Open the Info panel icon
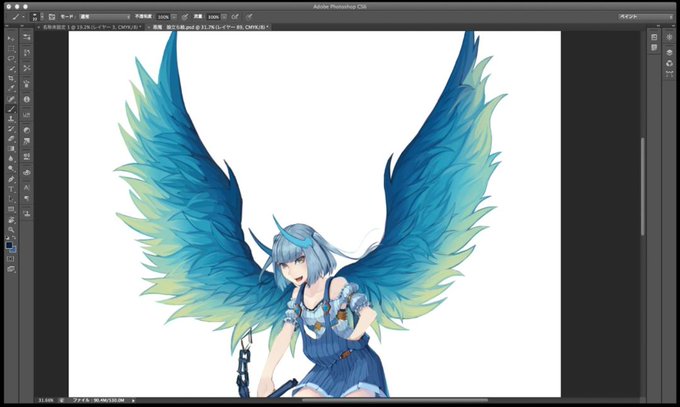Viewport: 680px width, 407px height. pos(27,99)
